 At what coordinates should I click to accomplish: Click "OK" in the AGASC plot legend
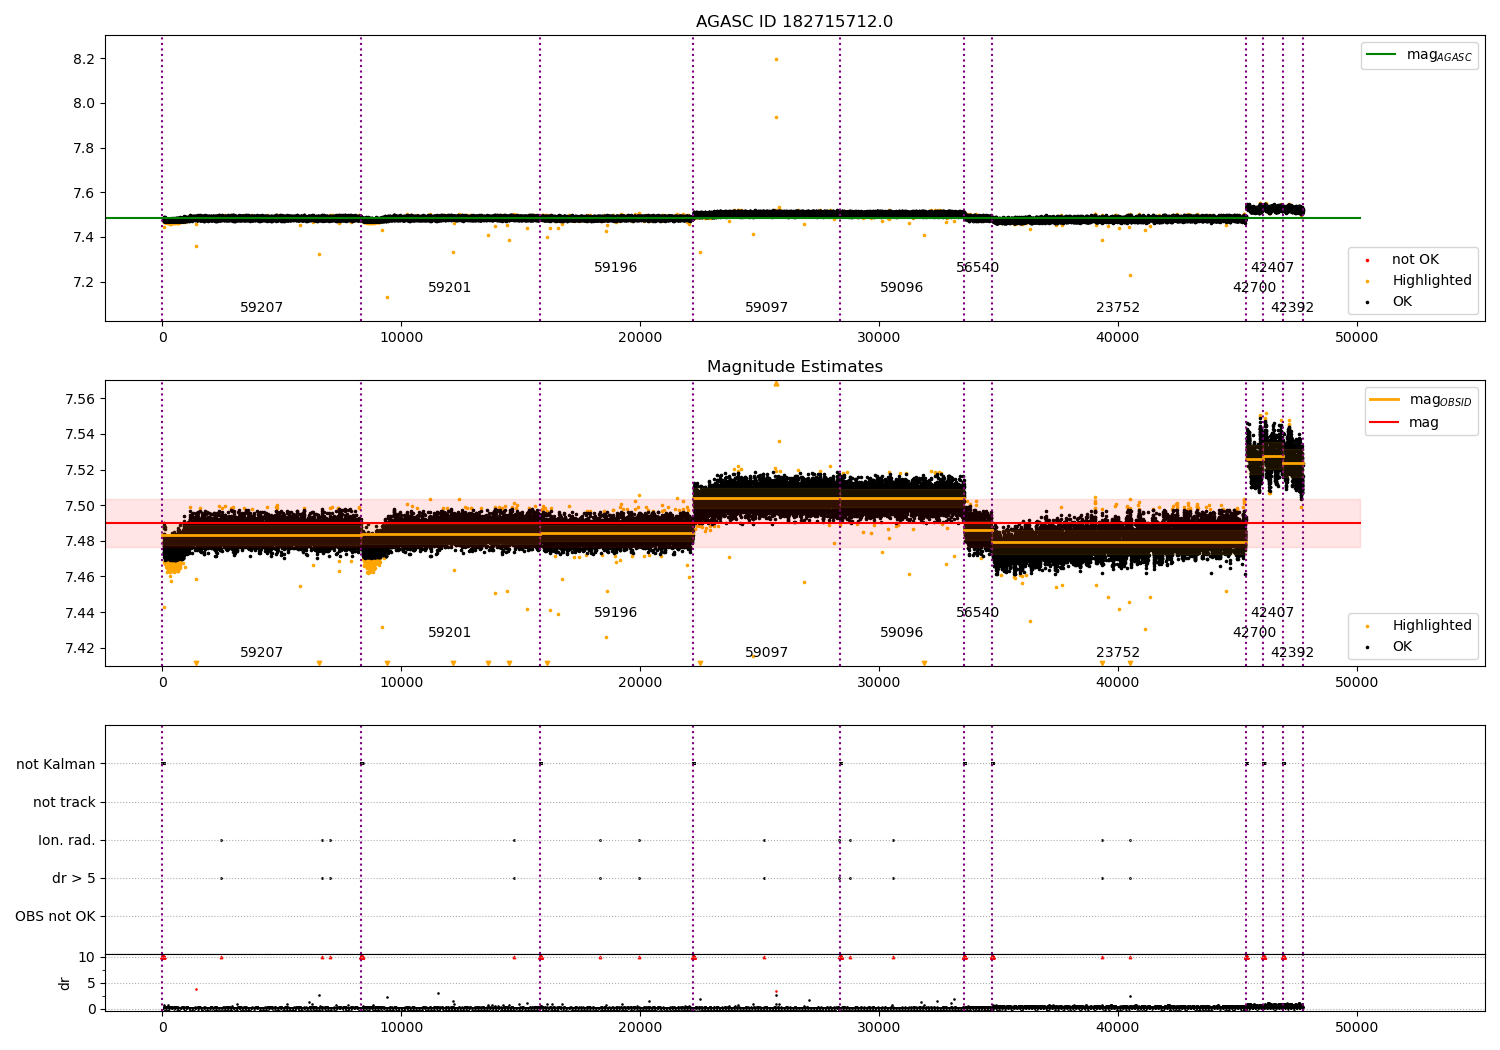pos(1402,302)
